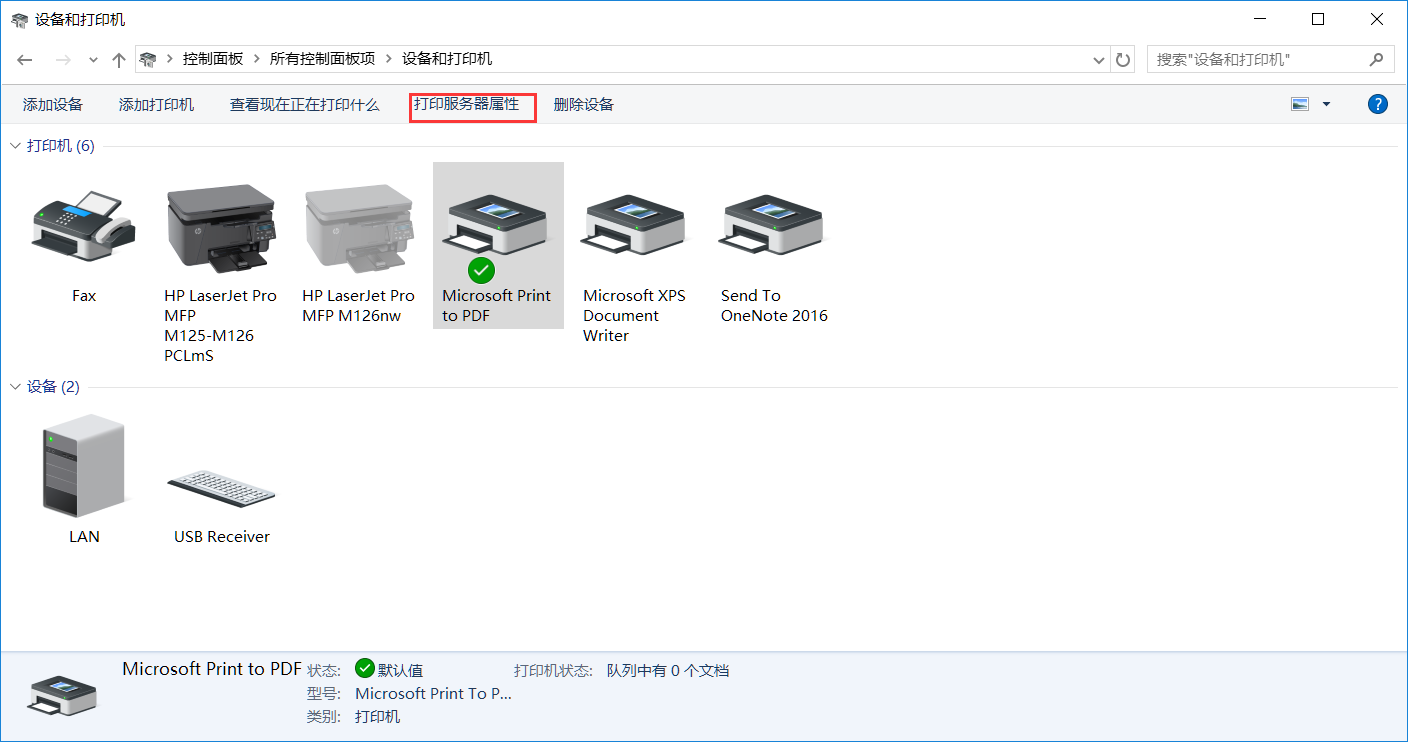Click 默认值 status in details pane
The image size is (1408, 742).
click(400, 670)
